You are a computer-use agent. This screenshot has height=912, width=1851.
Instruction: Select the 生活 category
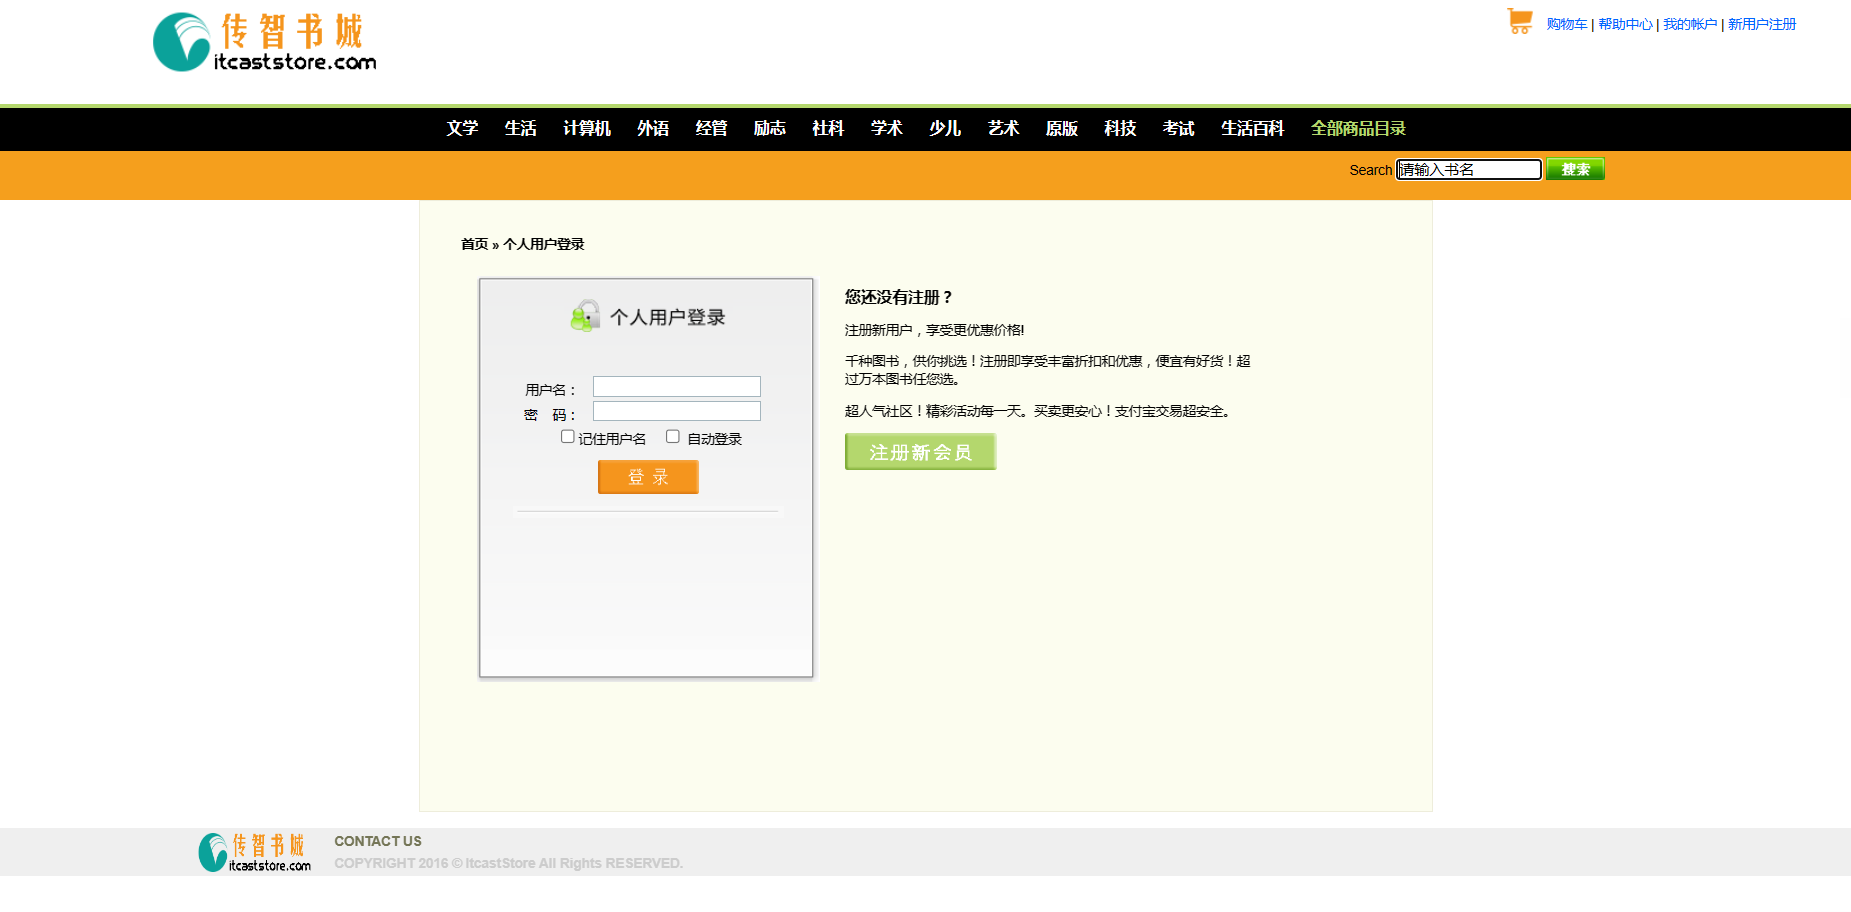[520, 128]
